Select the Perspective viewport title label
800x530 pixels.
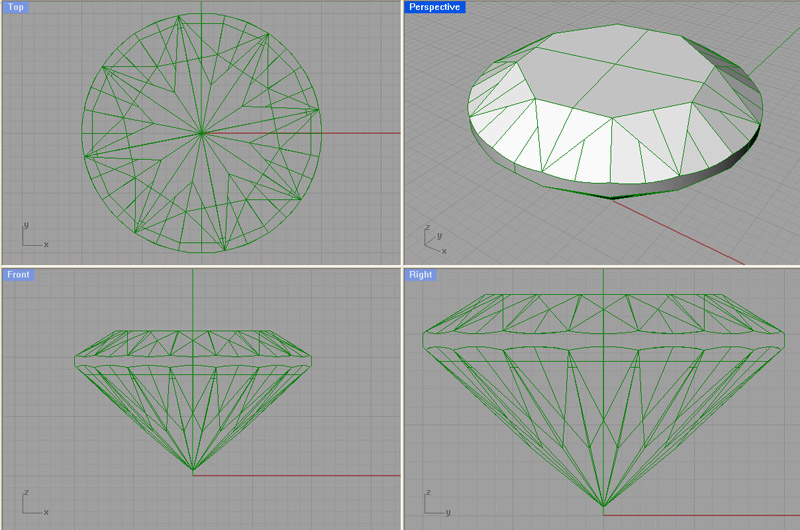(x=435, y=7)
